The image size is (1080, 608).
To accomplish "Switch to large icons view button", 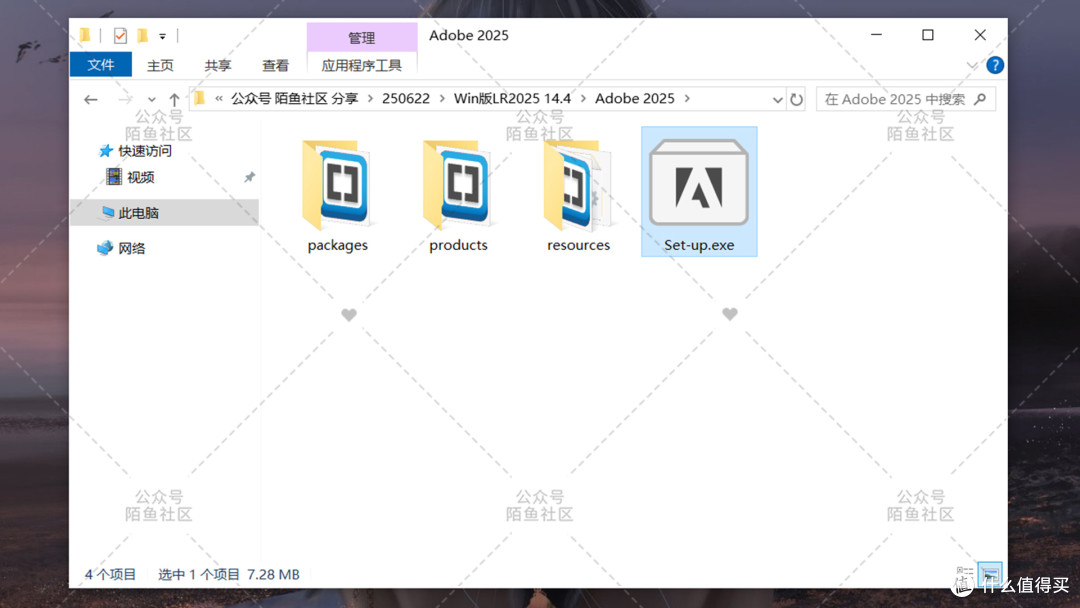I will (x=990, y=573).
